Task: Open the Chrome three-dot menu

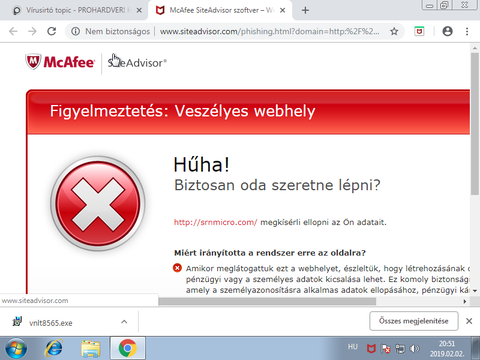Action: 467,31
